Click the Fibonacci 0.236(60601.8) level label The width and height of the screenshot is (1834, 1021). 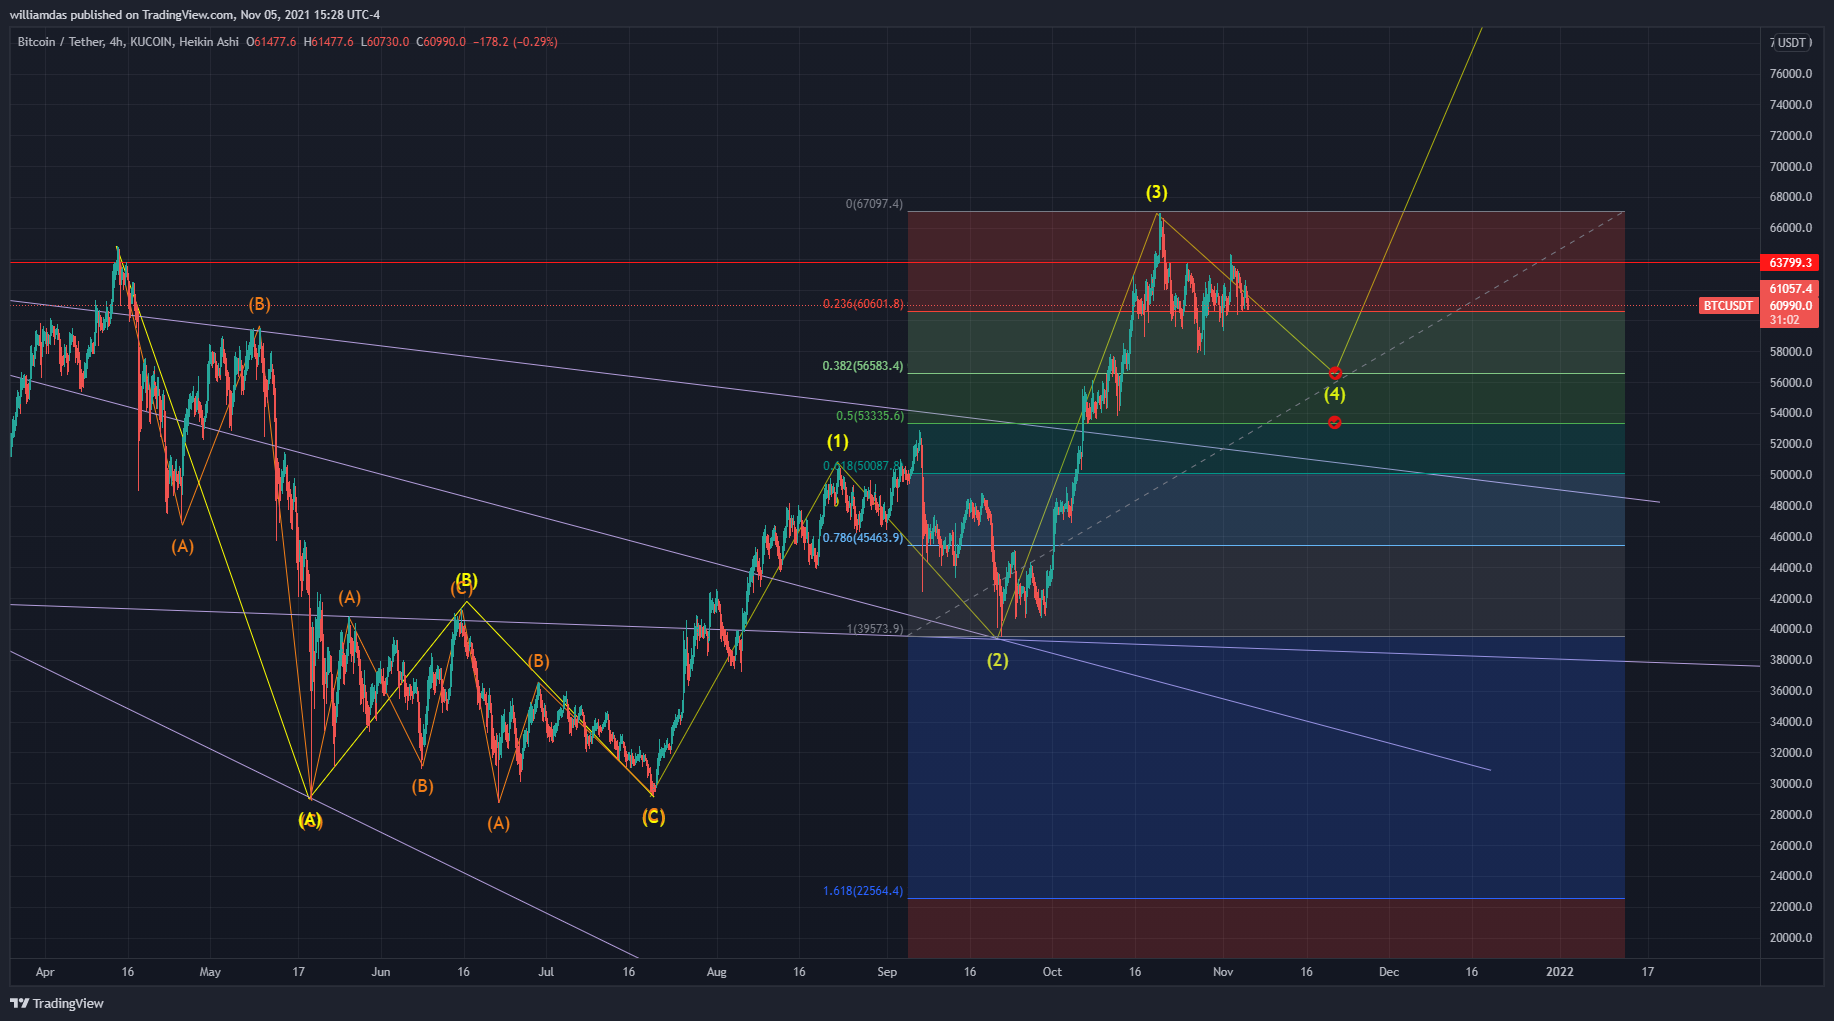click(863, 304)
